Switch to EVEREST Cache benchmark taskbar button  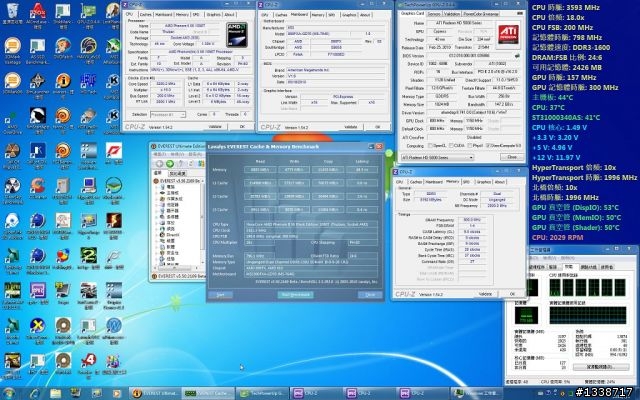(208, 393)
